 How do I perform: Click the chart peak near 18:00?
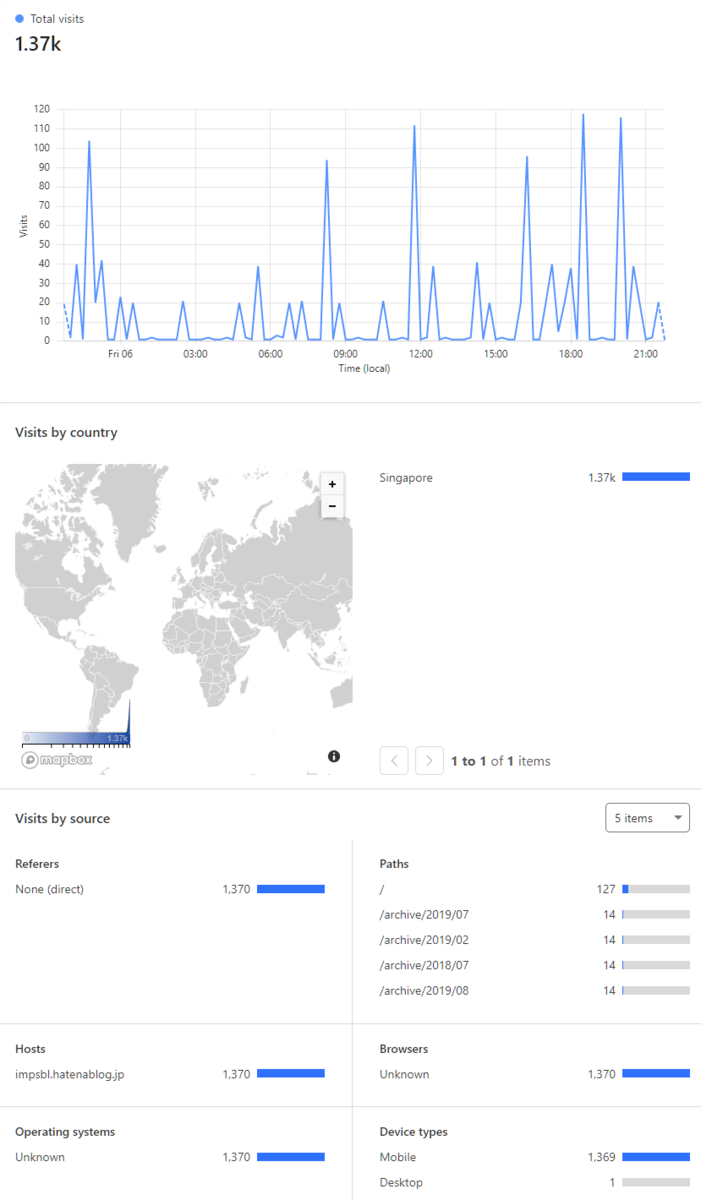click(x=583, y=114)
